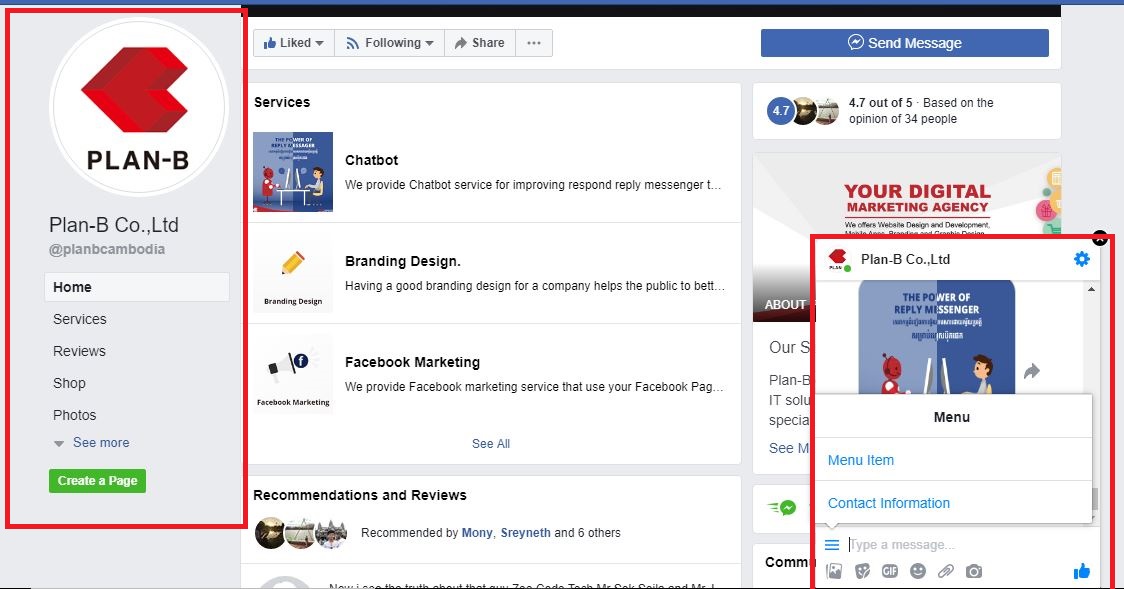Open the sticker picker in chat
Image resolution: width=1124 pixels, height=589 pixels.
coord(862,572)
